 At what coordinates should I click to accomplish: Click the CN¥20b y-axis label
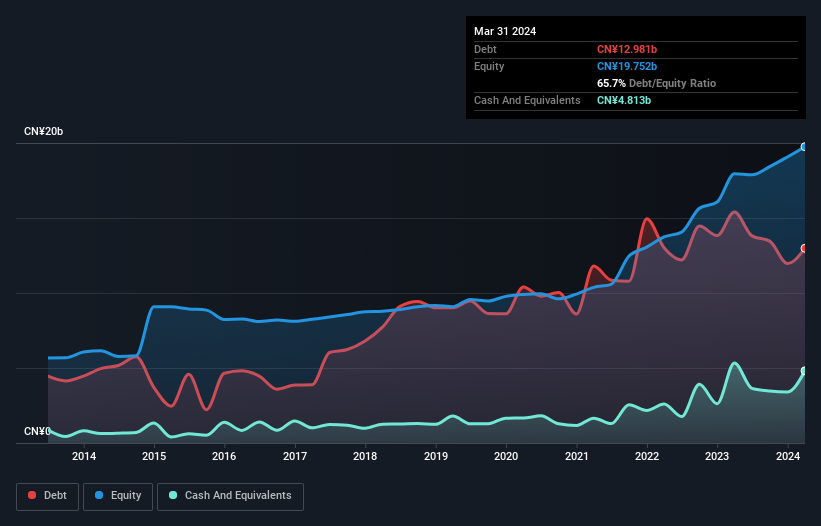[x=43, y=131]
